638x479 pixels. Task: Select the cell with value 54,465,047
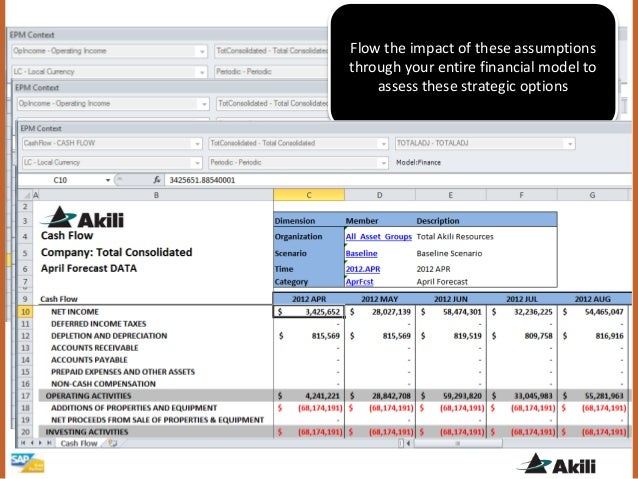593,312
